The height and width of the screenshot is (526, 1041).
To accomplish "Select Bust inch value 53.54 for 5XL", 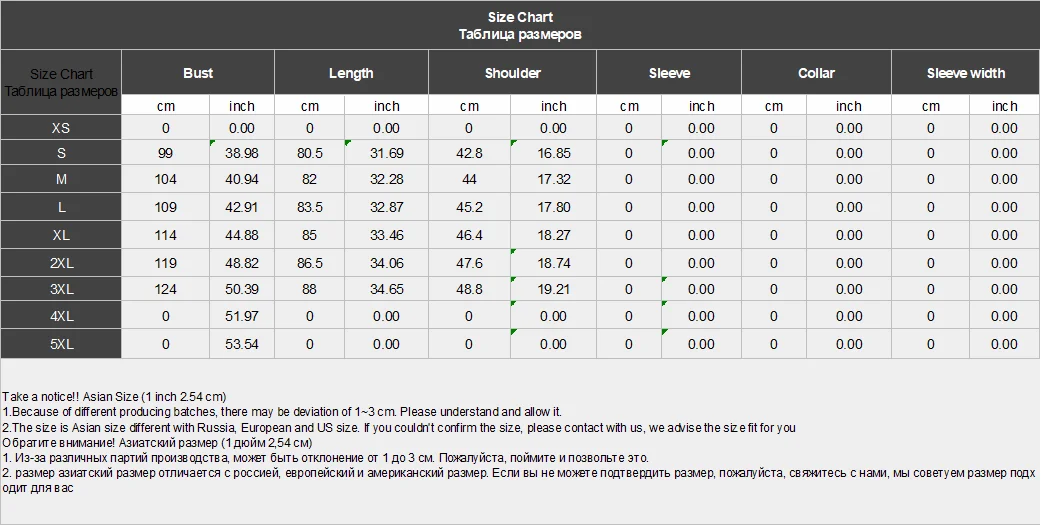I will coord(242,344).
